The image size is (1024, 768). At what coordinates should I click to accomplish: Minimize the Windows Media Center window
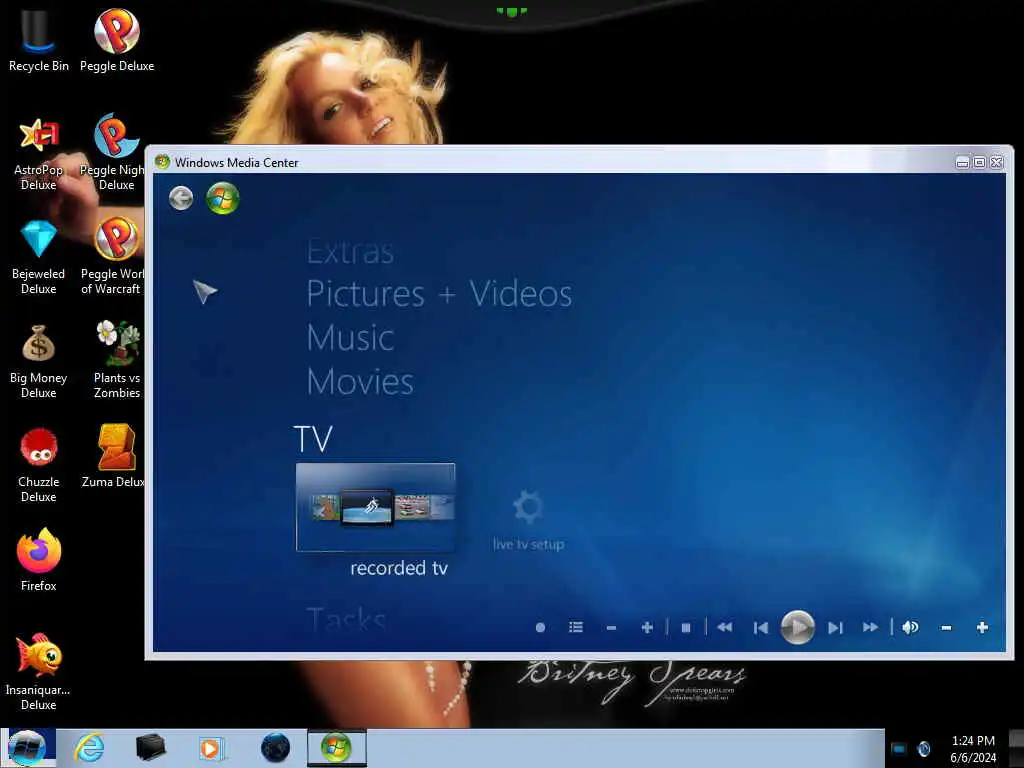tap(962, 163)
